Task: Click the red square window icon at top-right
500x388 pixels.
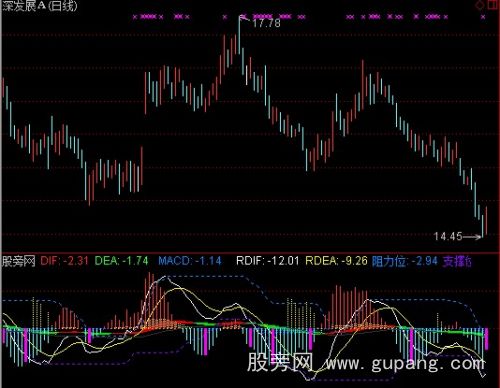Action: 493,5
